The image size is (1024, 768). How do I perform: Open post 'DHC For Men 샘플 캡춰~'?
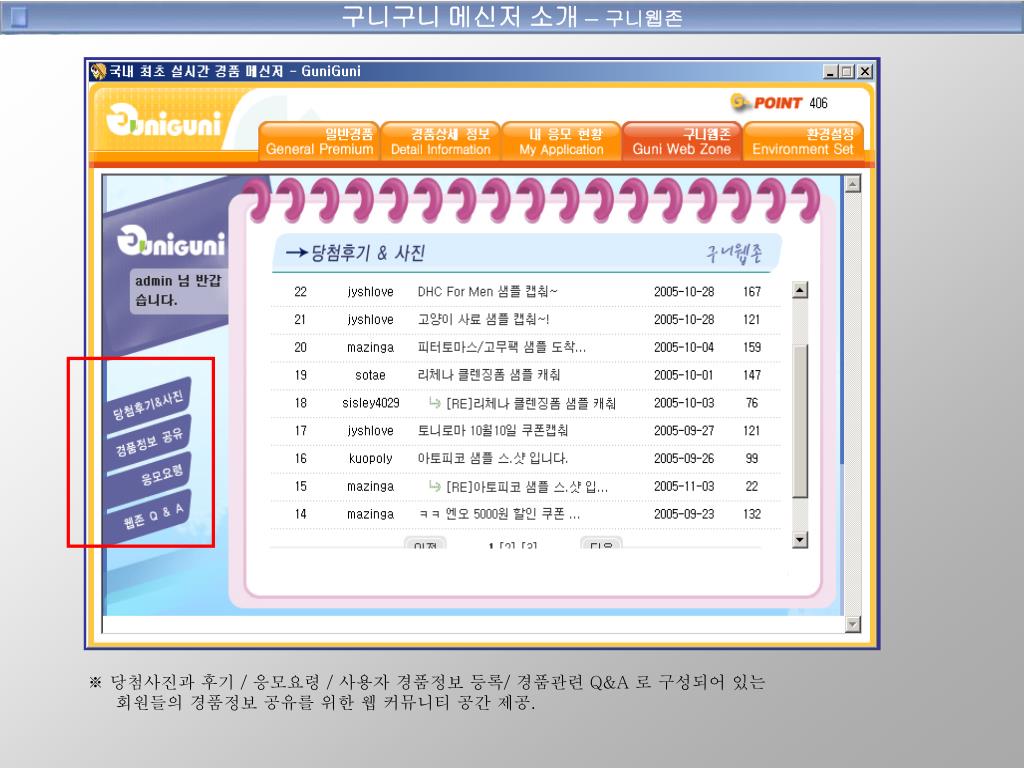tap(487, 292)
